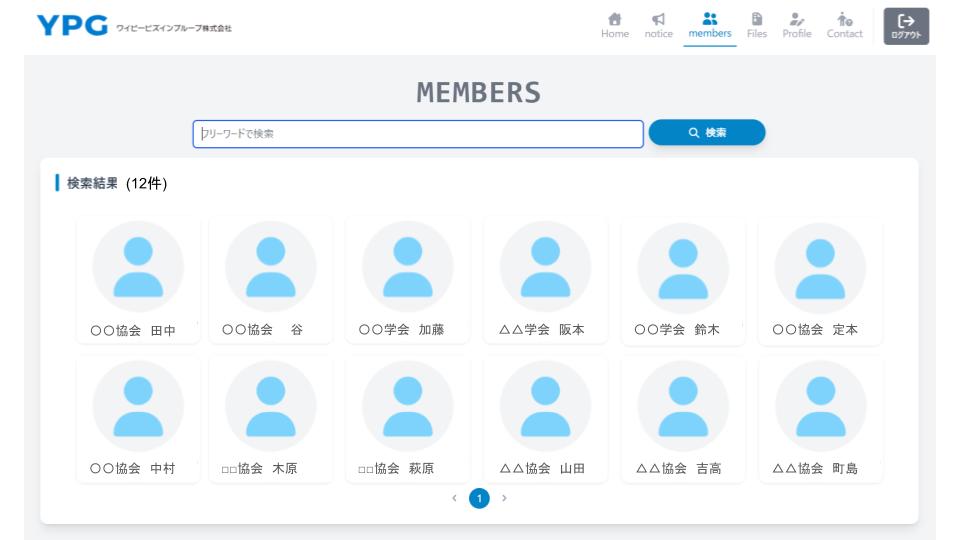960x540 pixels.
Task: Click the ワイピービズインプルーブ株式会社 company name
Action: (174, 28)
